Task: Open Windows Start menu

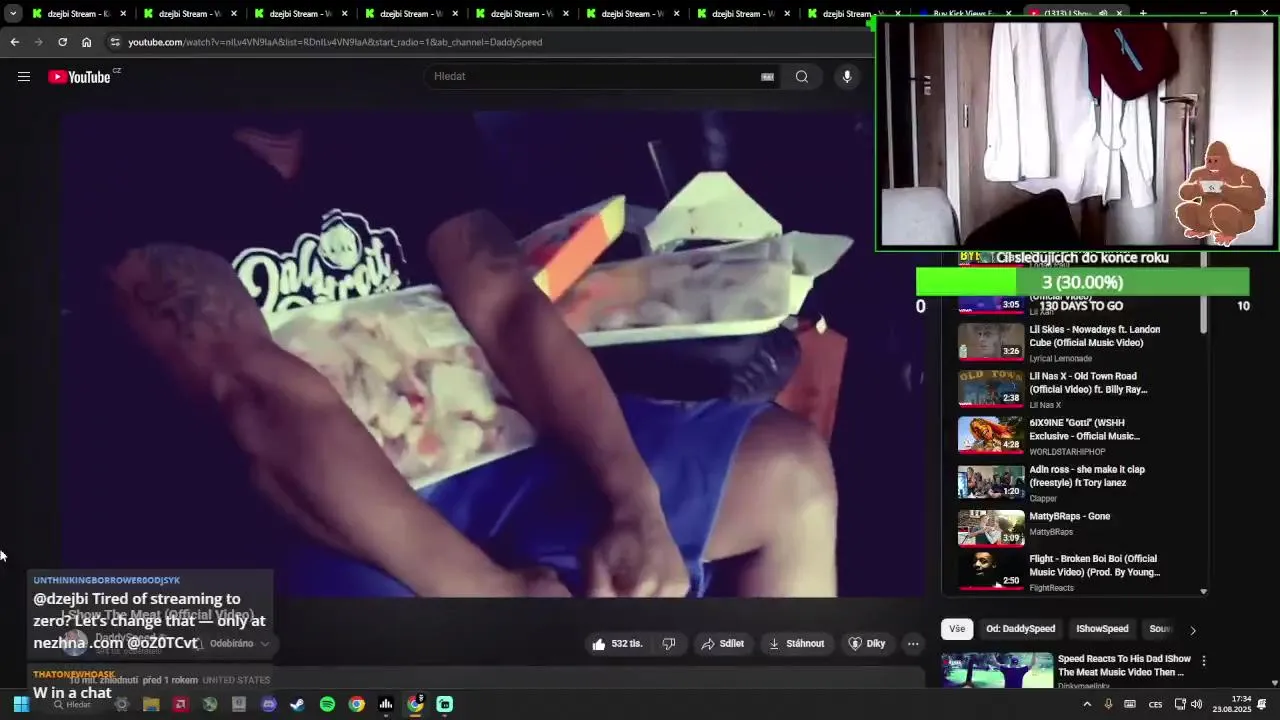Action: [21, 704]
